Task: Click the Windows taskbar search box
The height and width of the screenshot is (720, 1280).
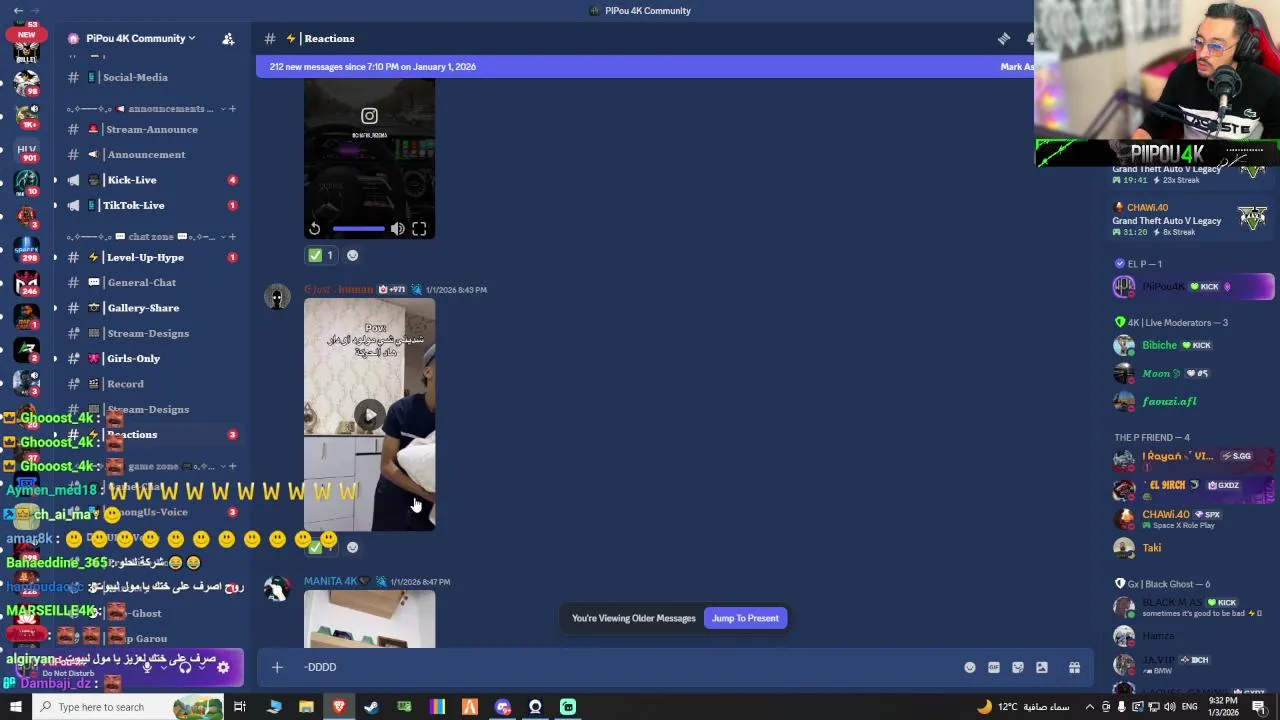Action: point(128,707)
